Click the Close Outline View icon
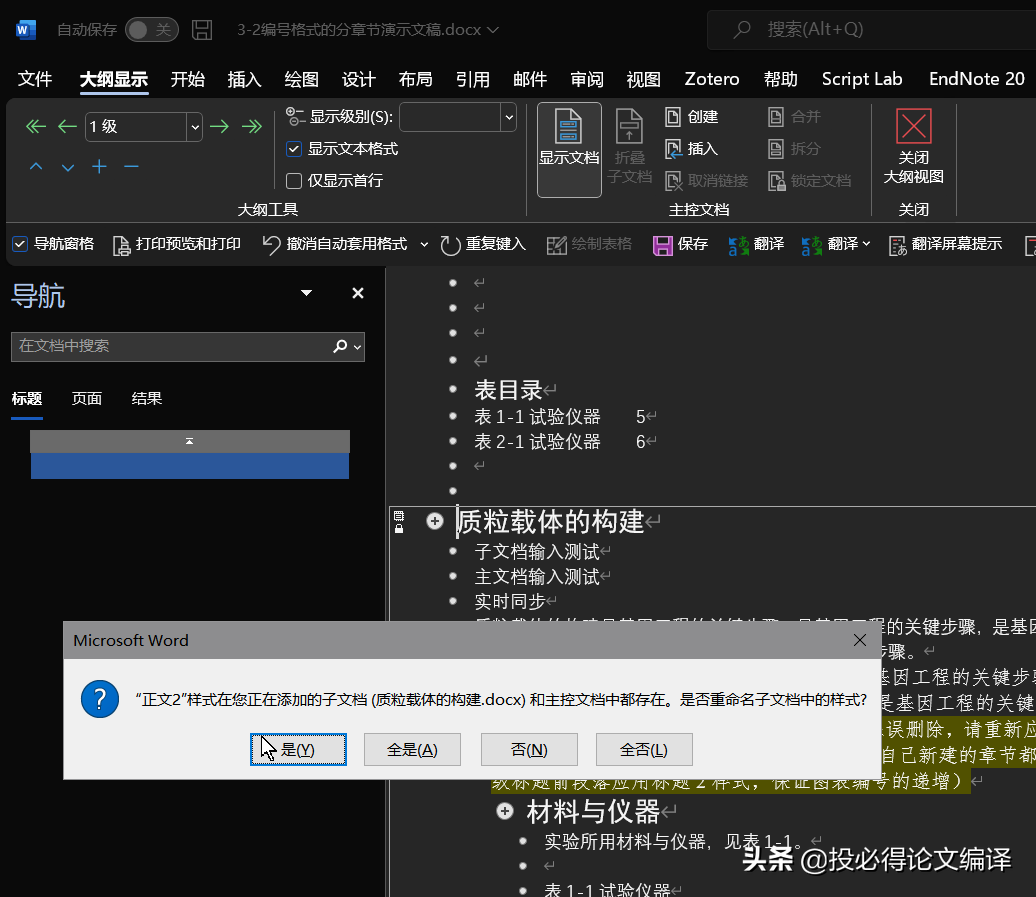Viewport: 1036px width, 897px height. tap(913, 128)
